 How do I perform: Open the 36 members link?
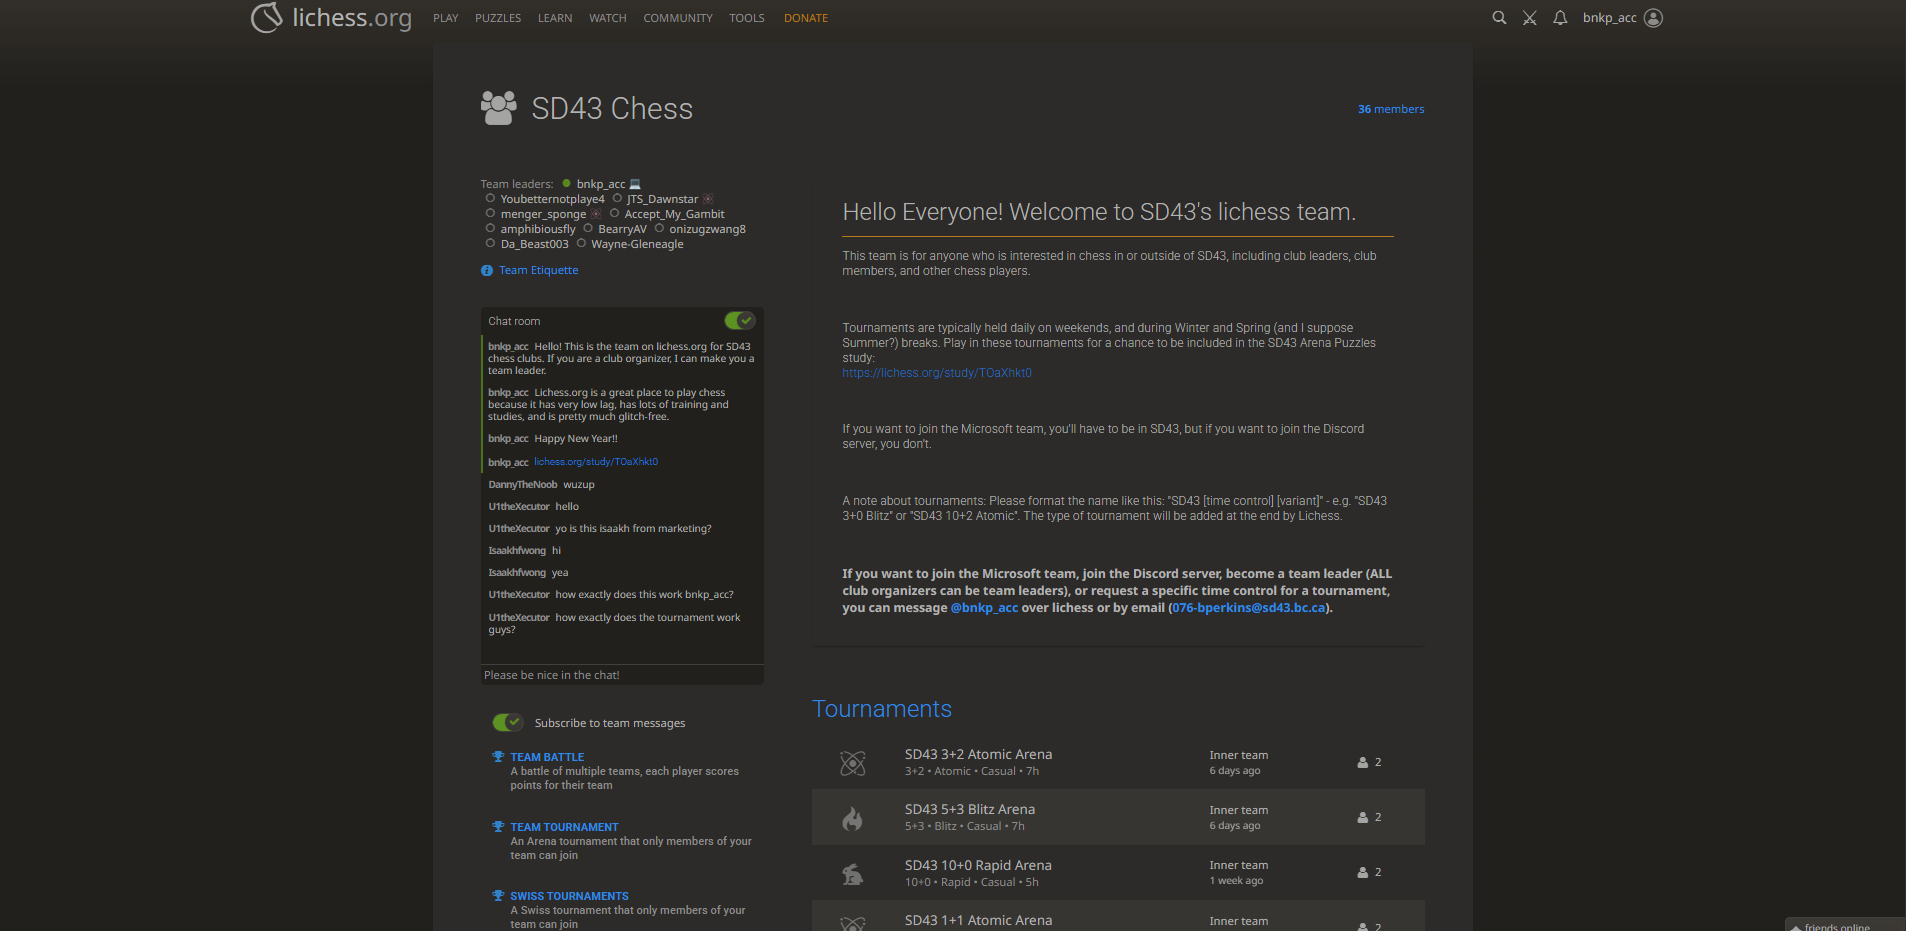click(x=1390, y=109)
